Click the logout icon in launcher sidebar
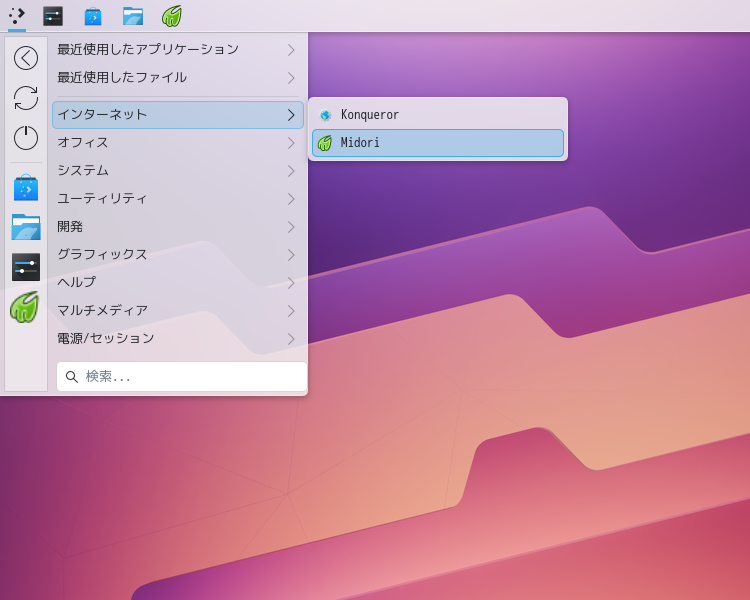This screenshot has width=750, height=600. [x=26, y=58]
